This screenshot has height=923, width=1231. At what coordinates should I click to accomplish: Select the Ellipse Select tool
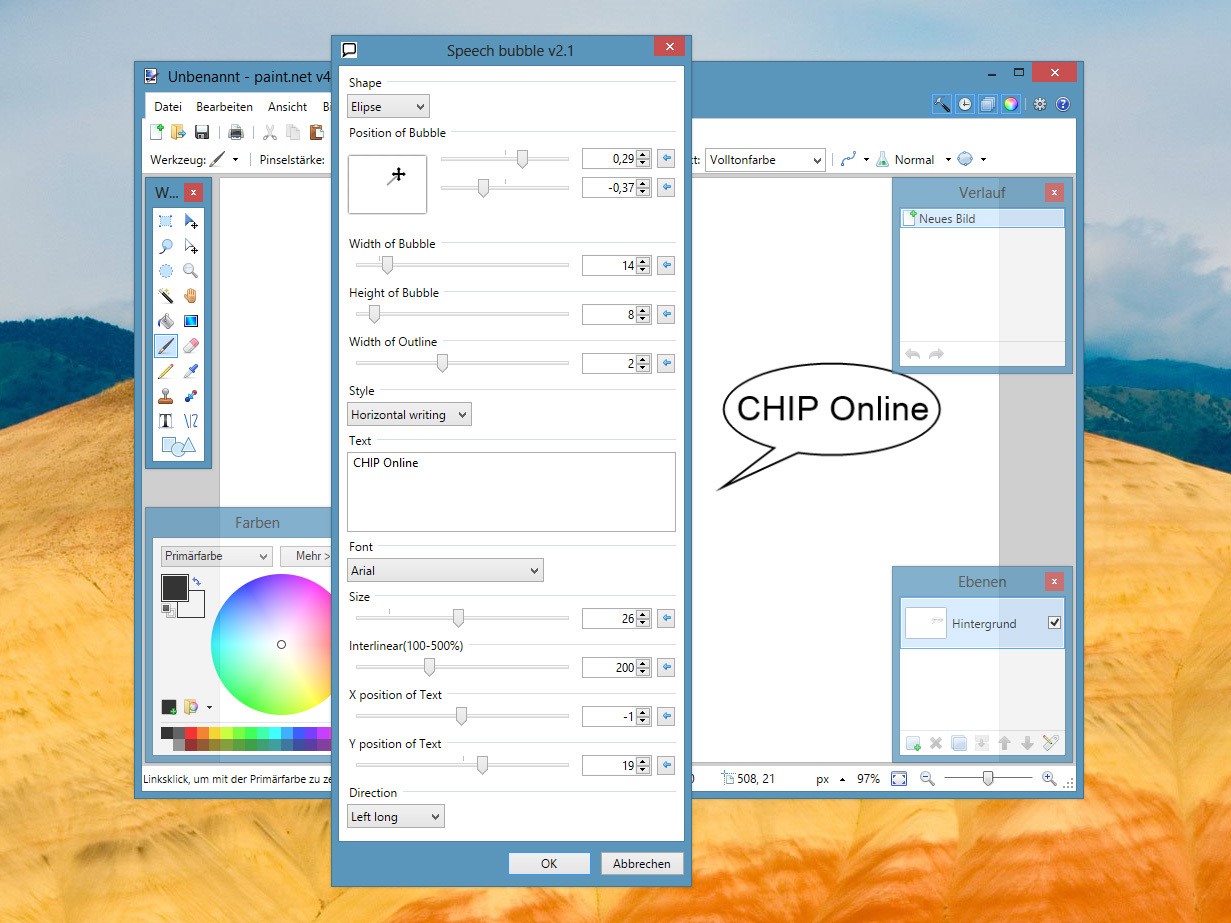click(166, 271)
